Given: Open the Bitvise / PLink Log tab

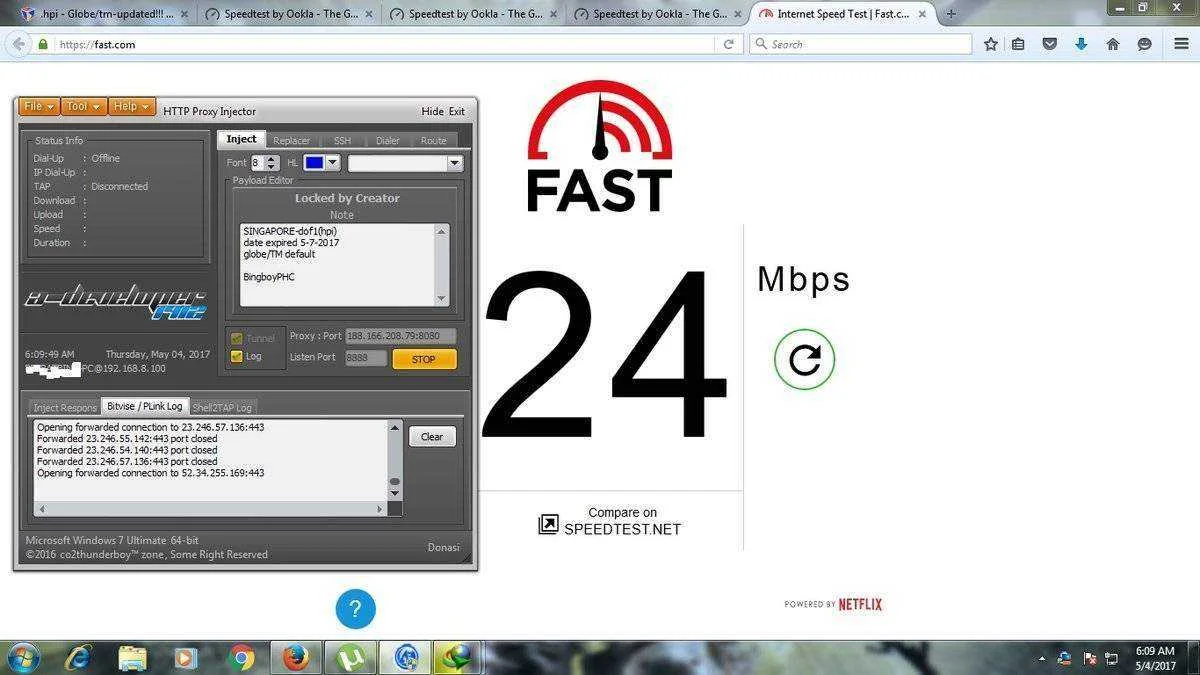Looking at the screenshot, I should pos(145,406).
